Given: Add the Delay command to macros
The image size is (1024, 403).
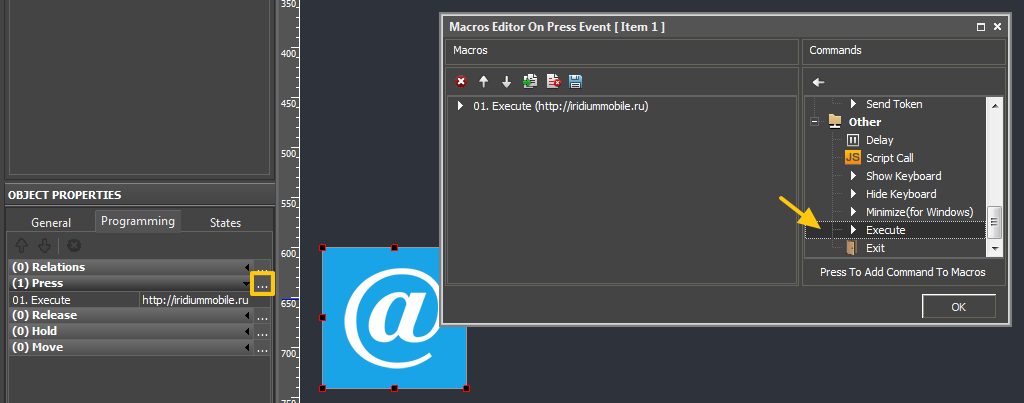Looking at the screenshot, I should (x=879, y=140).
